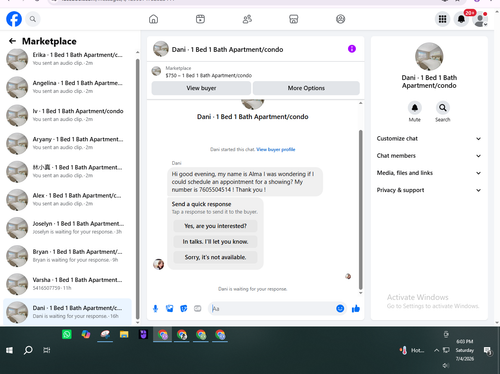Open Joselyn's waiting conversation
This screenshot has height=374, width=500.
pyautogui.click(x=67, y=228)
